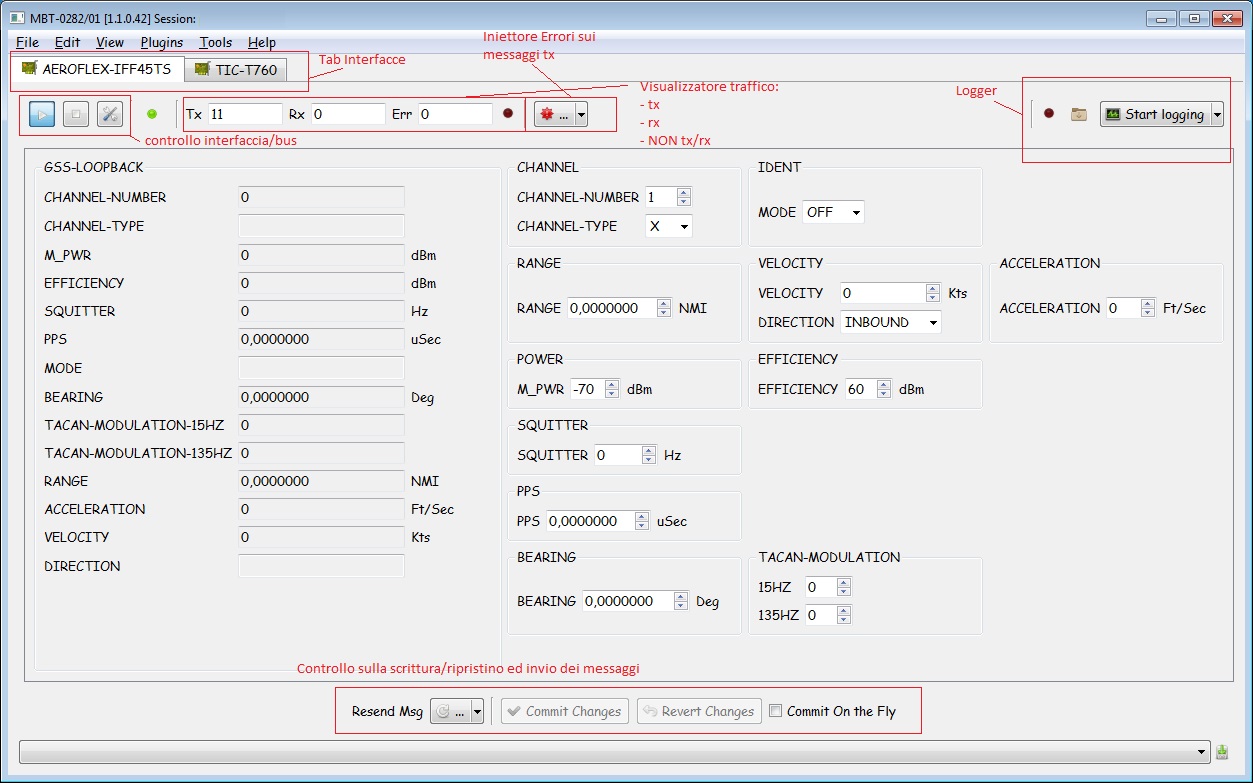Click the Stop interface icon
The height and width of the screenshot is (783, 1253).
tap(73, 113)
